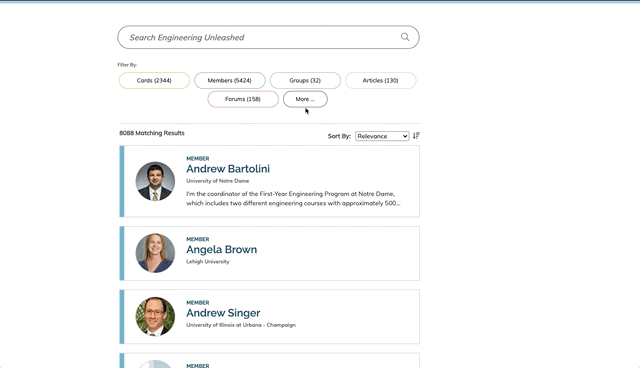The image size is (640, 368).
Task: Click the 8088 Matching Results count
Action: [x=152, y=133]
